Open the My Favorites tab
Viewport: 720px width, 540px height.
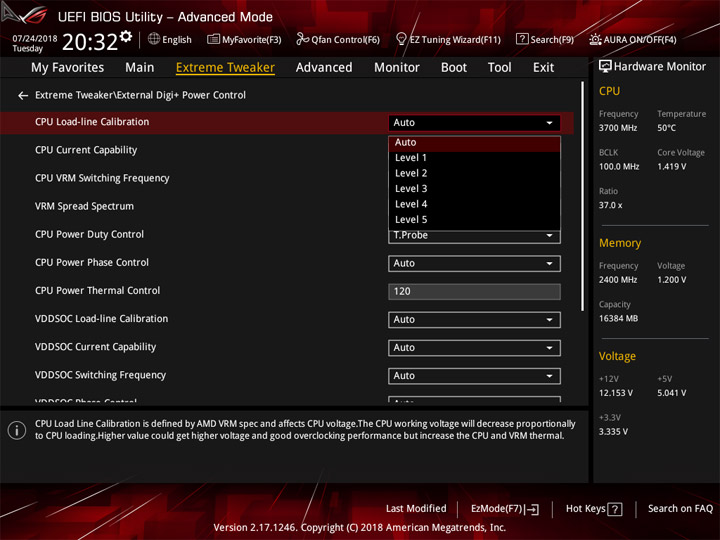pos(68,68)
